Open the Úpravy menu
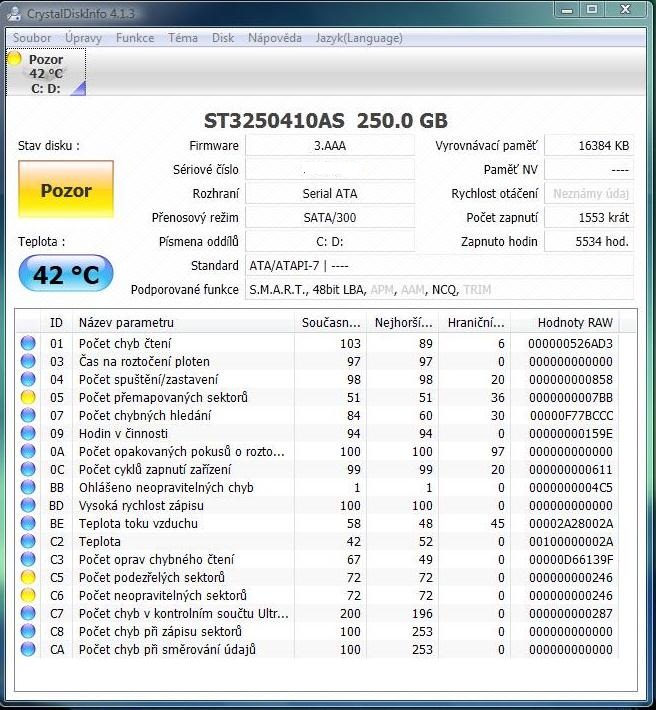This screenshot has height=710, width=656. point(83,38)
